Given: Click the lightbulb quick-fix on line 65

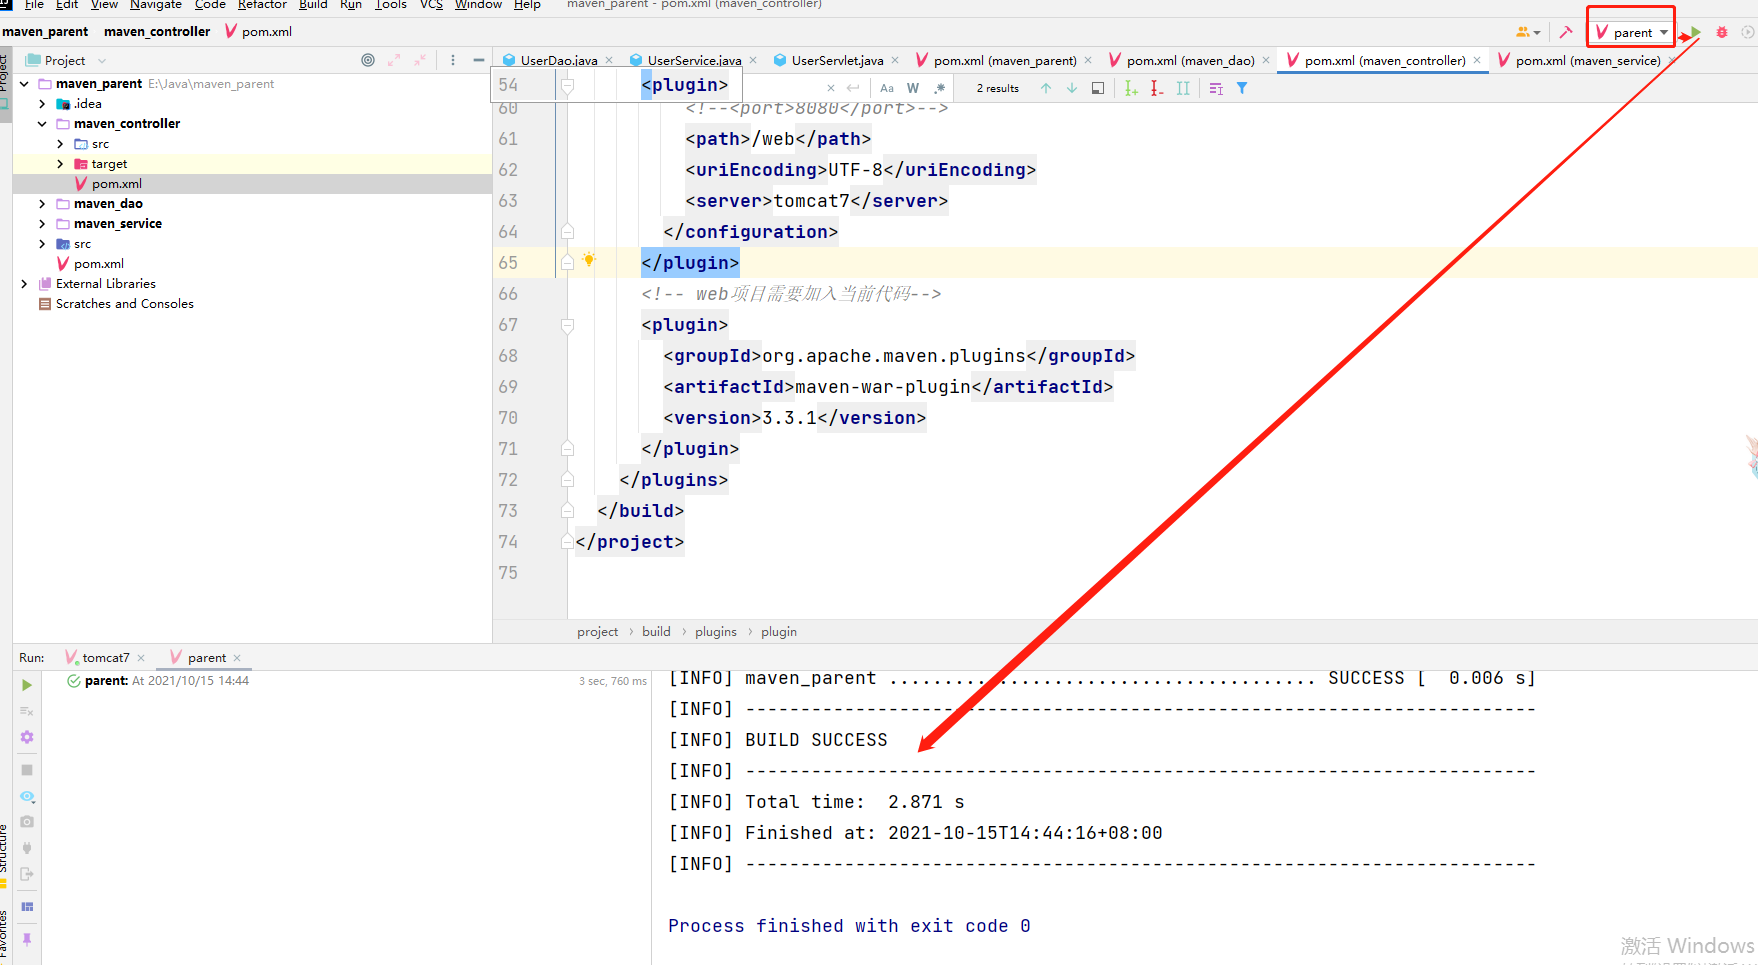Looking at the screenshot, I should click(x=589, y=260).
